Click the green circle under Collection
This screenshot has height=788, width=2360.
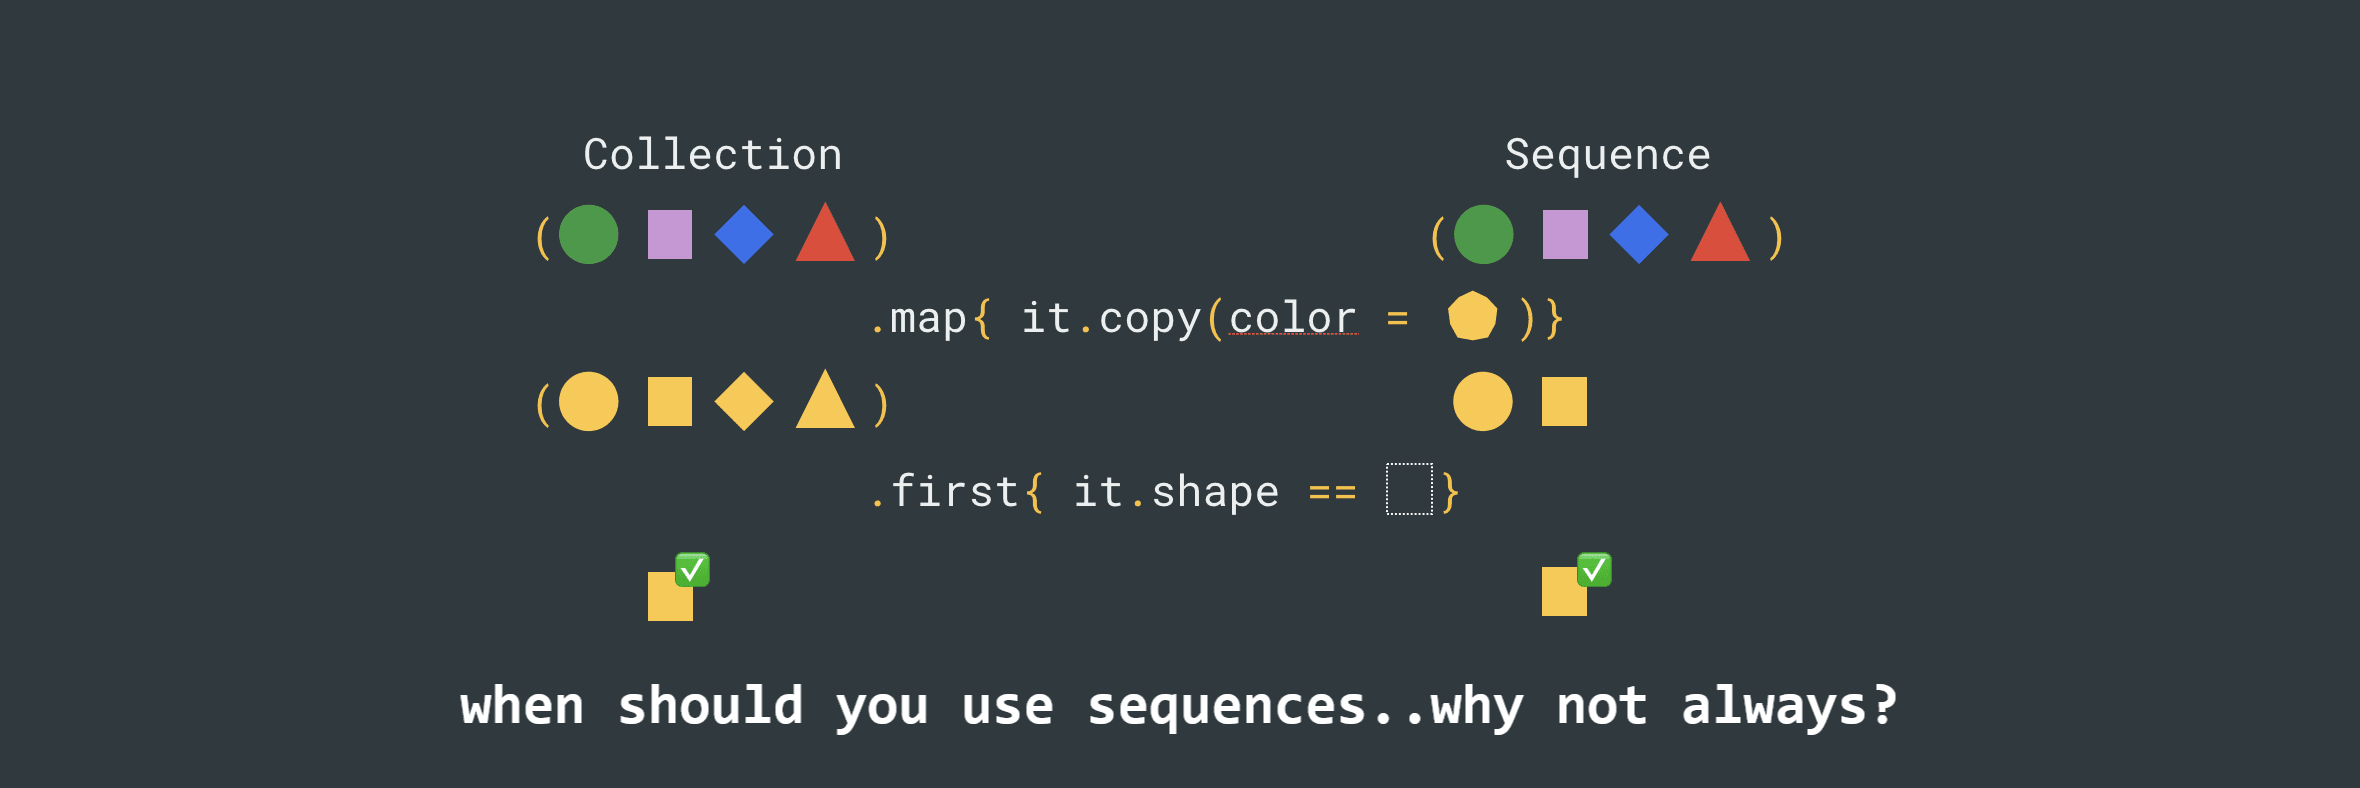point(588,235)
